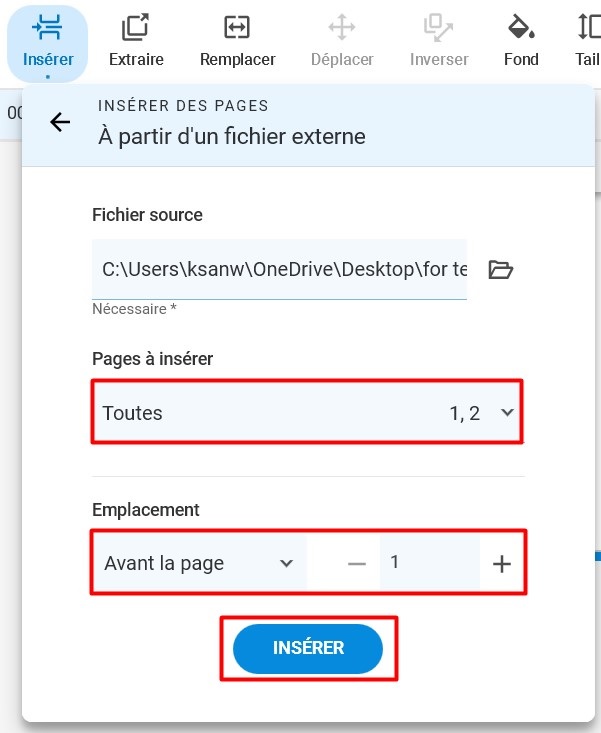Click the Pages à insérer label
This screenshot has height=733, width=601.
click(152, 359)
